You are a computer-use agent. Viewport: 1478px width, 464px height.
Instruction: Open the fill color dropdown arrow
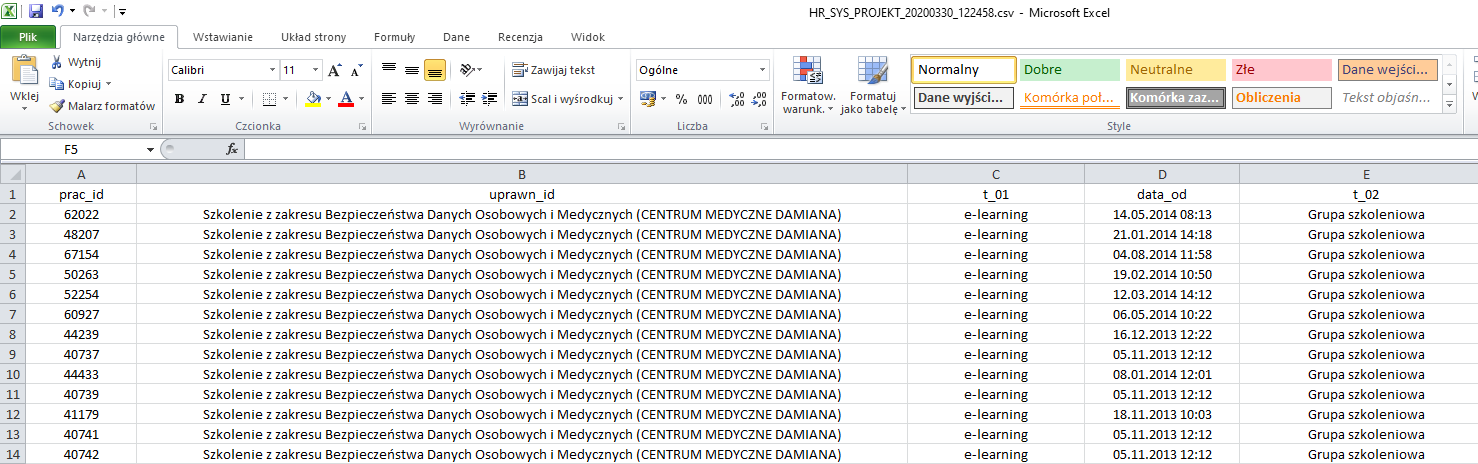pos(327,99)
